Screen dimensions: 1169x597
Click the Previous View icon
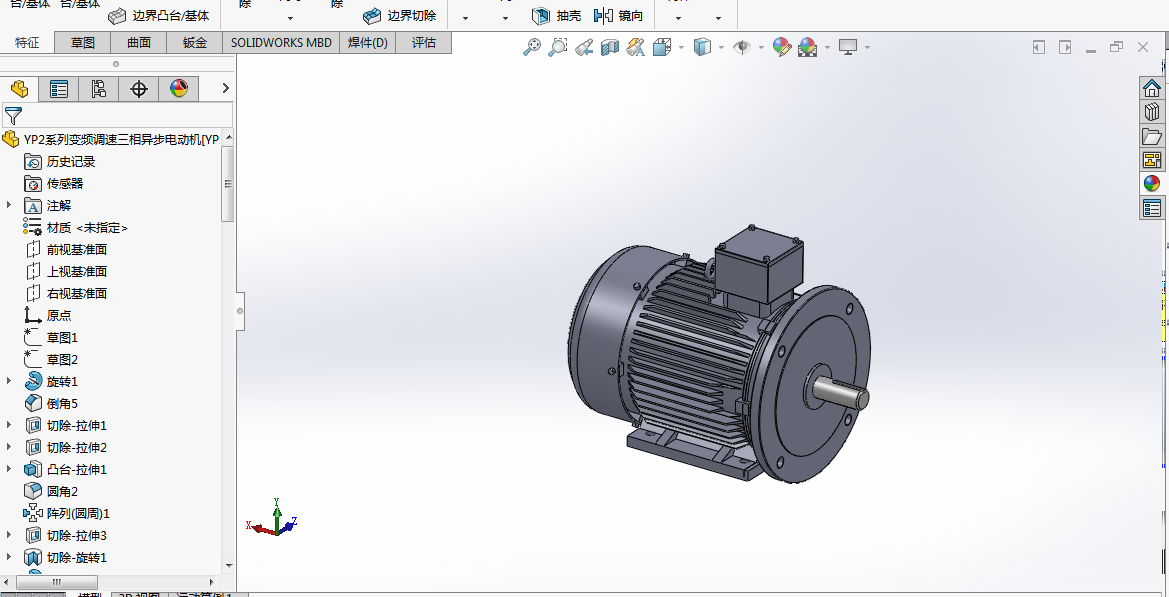[584, 48]
